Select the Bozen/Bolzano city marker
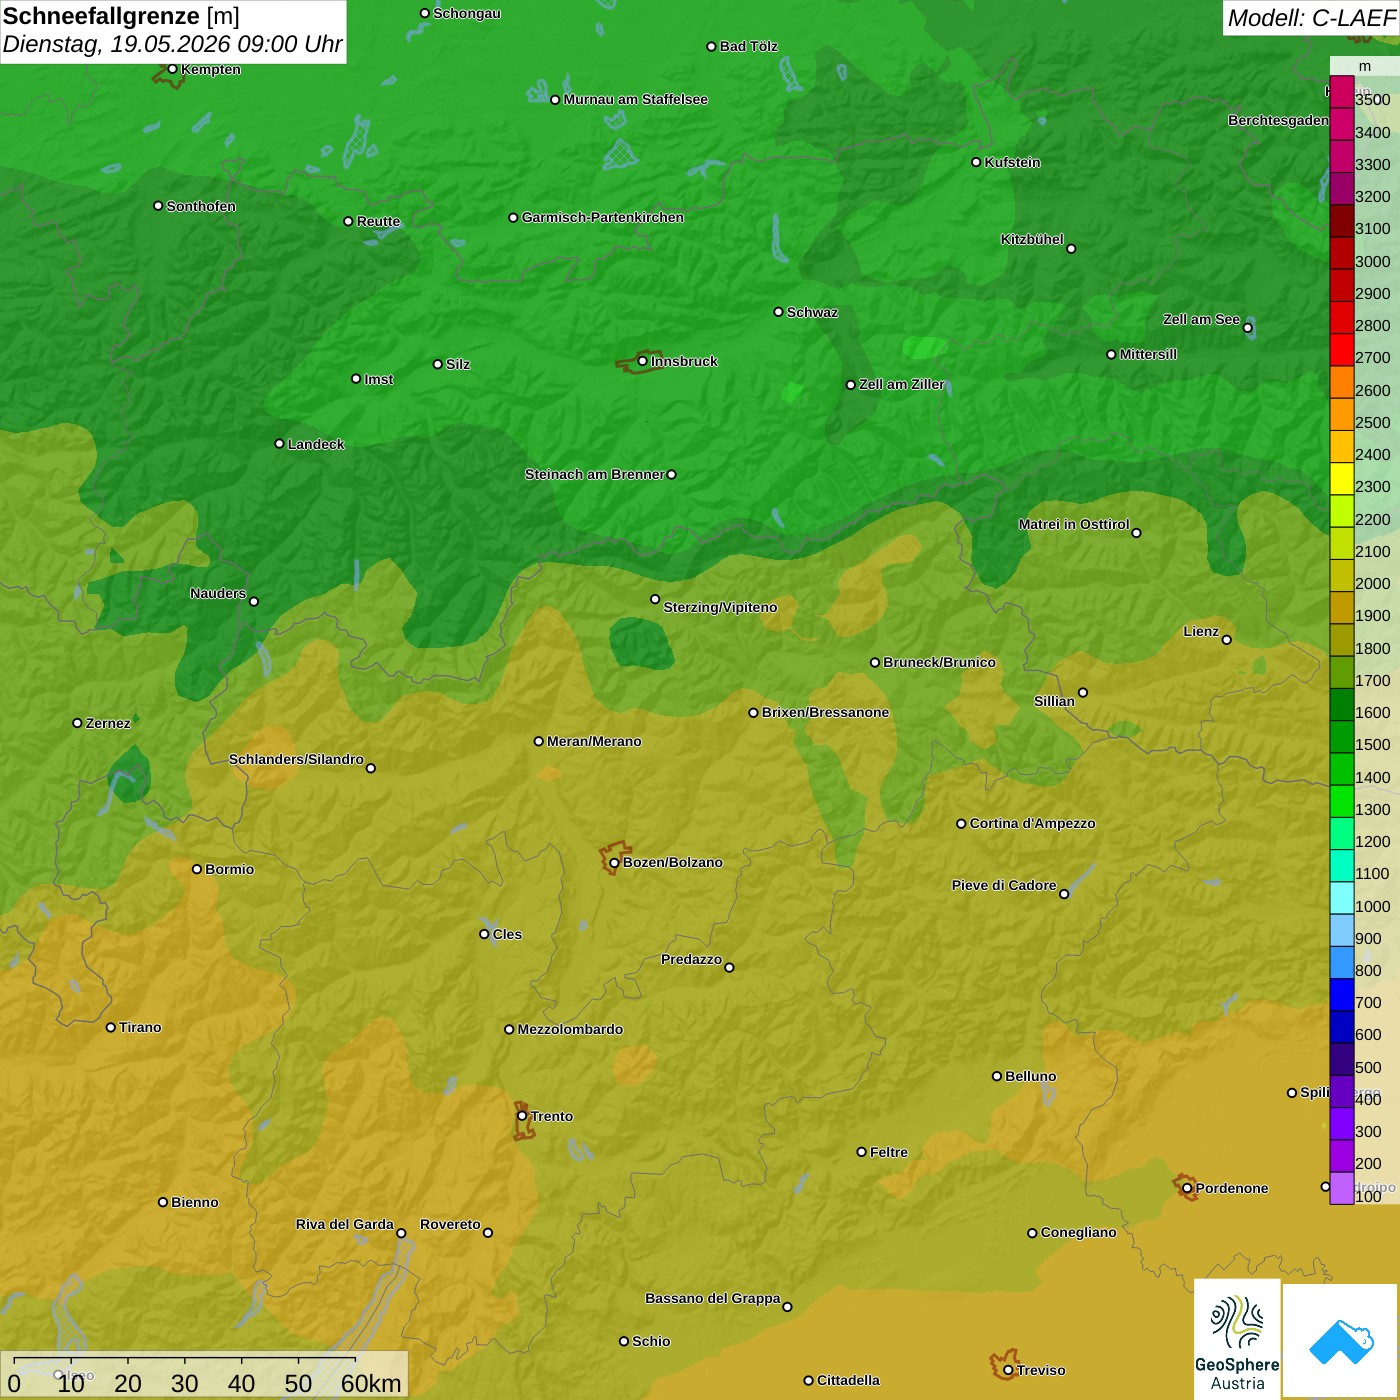1400x1400 pixels. tap(614, 862)
